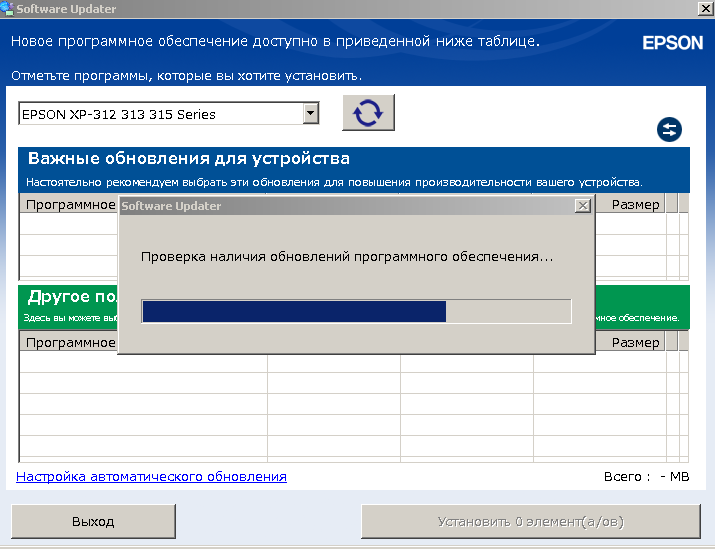
Task: Click the Проверка наличия обновлений message text
Action: pyautogui.click(x=347, y=257)
